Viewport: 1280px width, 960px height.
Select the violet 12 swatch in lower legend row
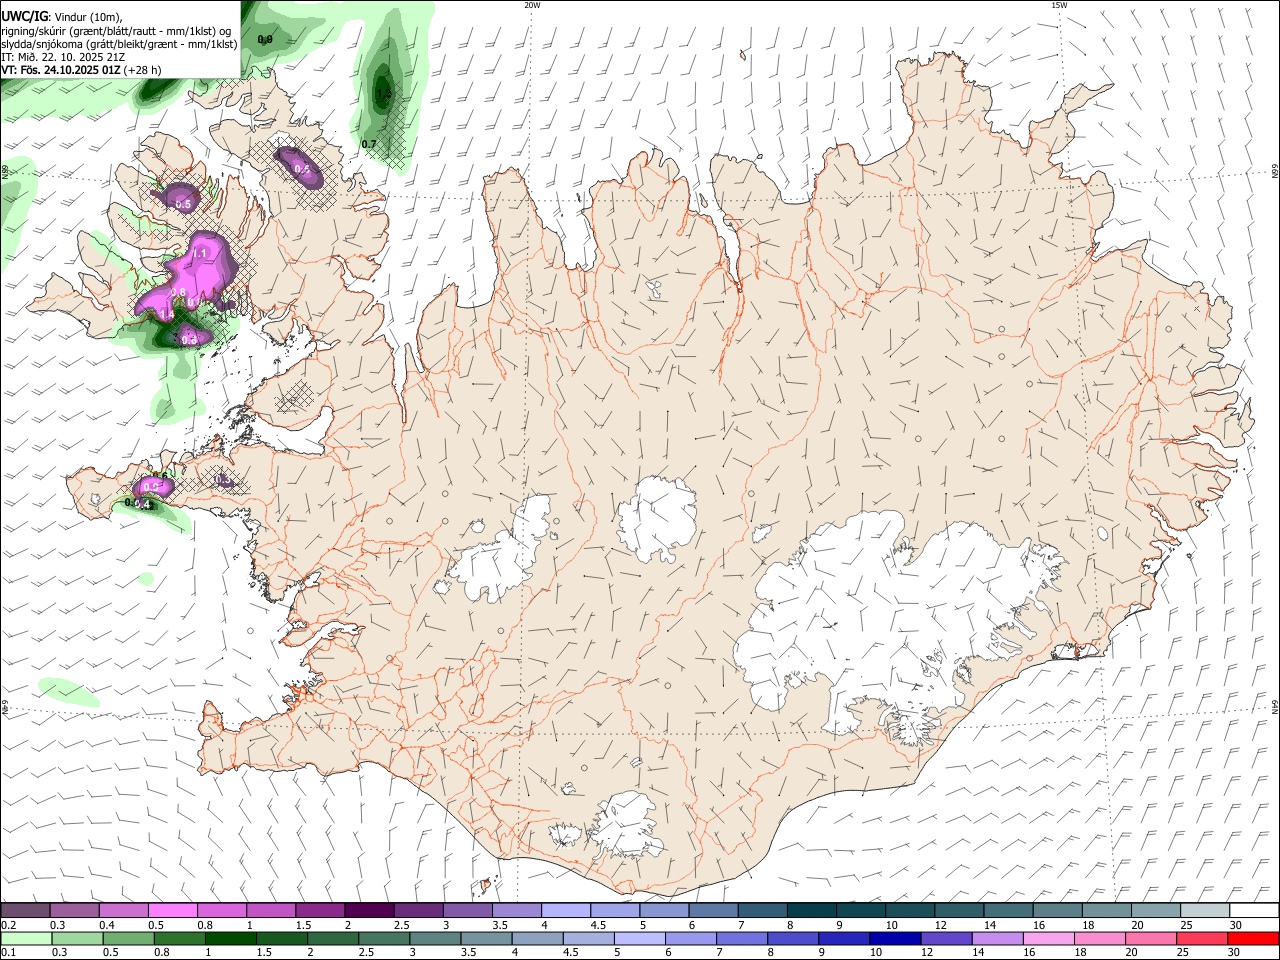(x=946, y=938)
